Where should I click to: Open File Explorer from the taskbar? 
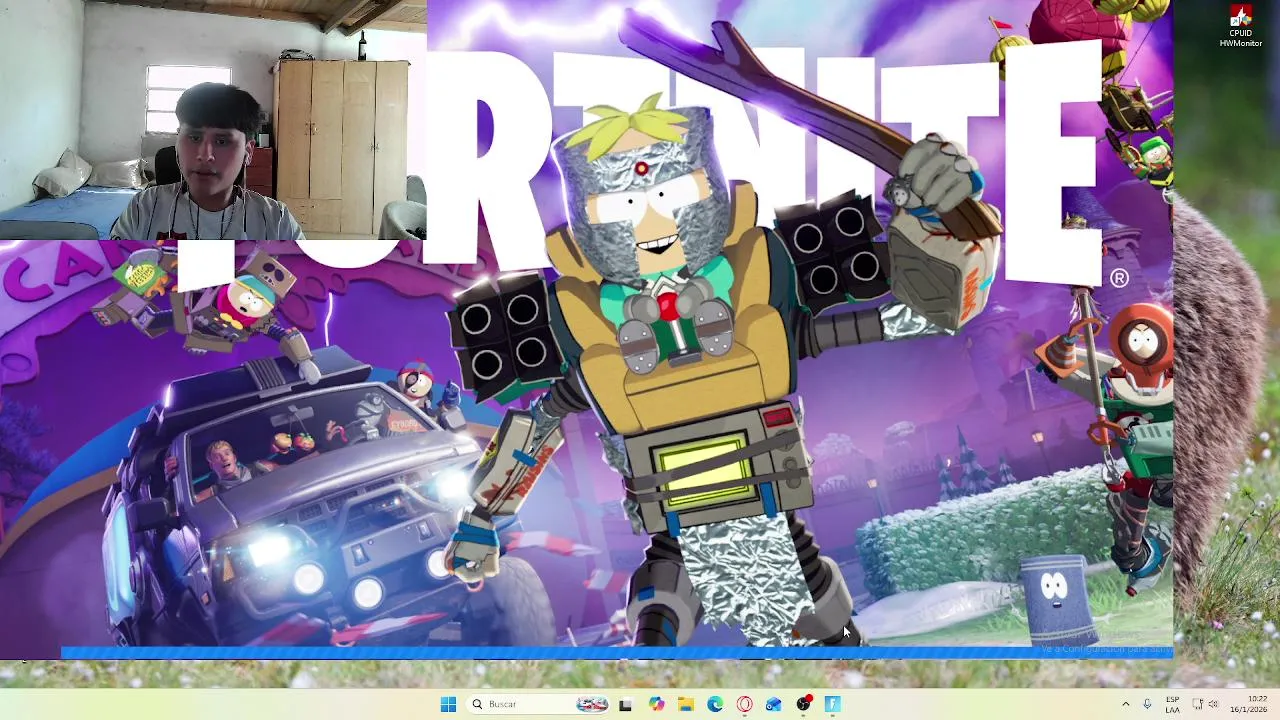[685, 704]
